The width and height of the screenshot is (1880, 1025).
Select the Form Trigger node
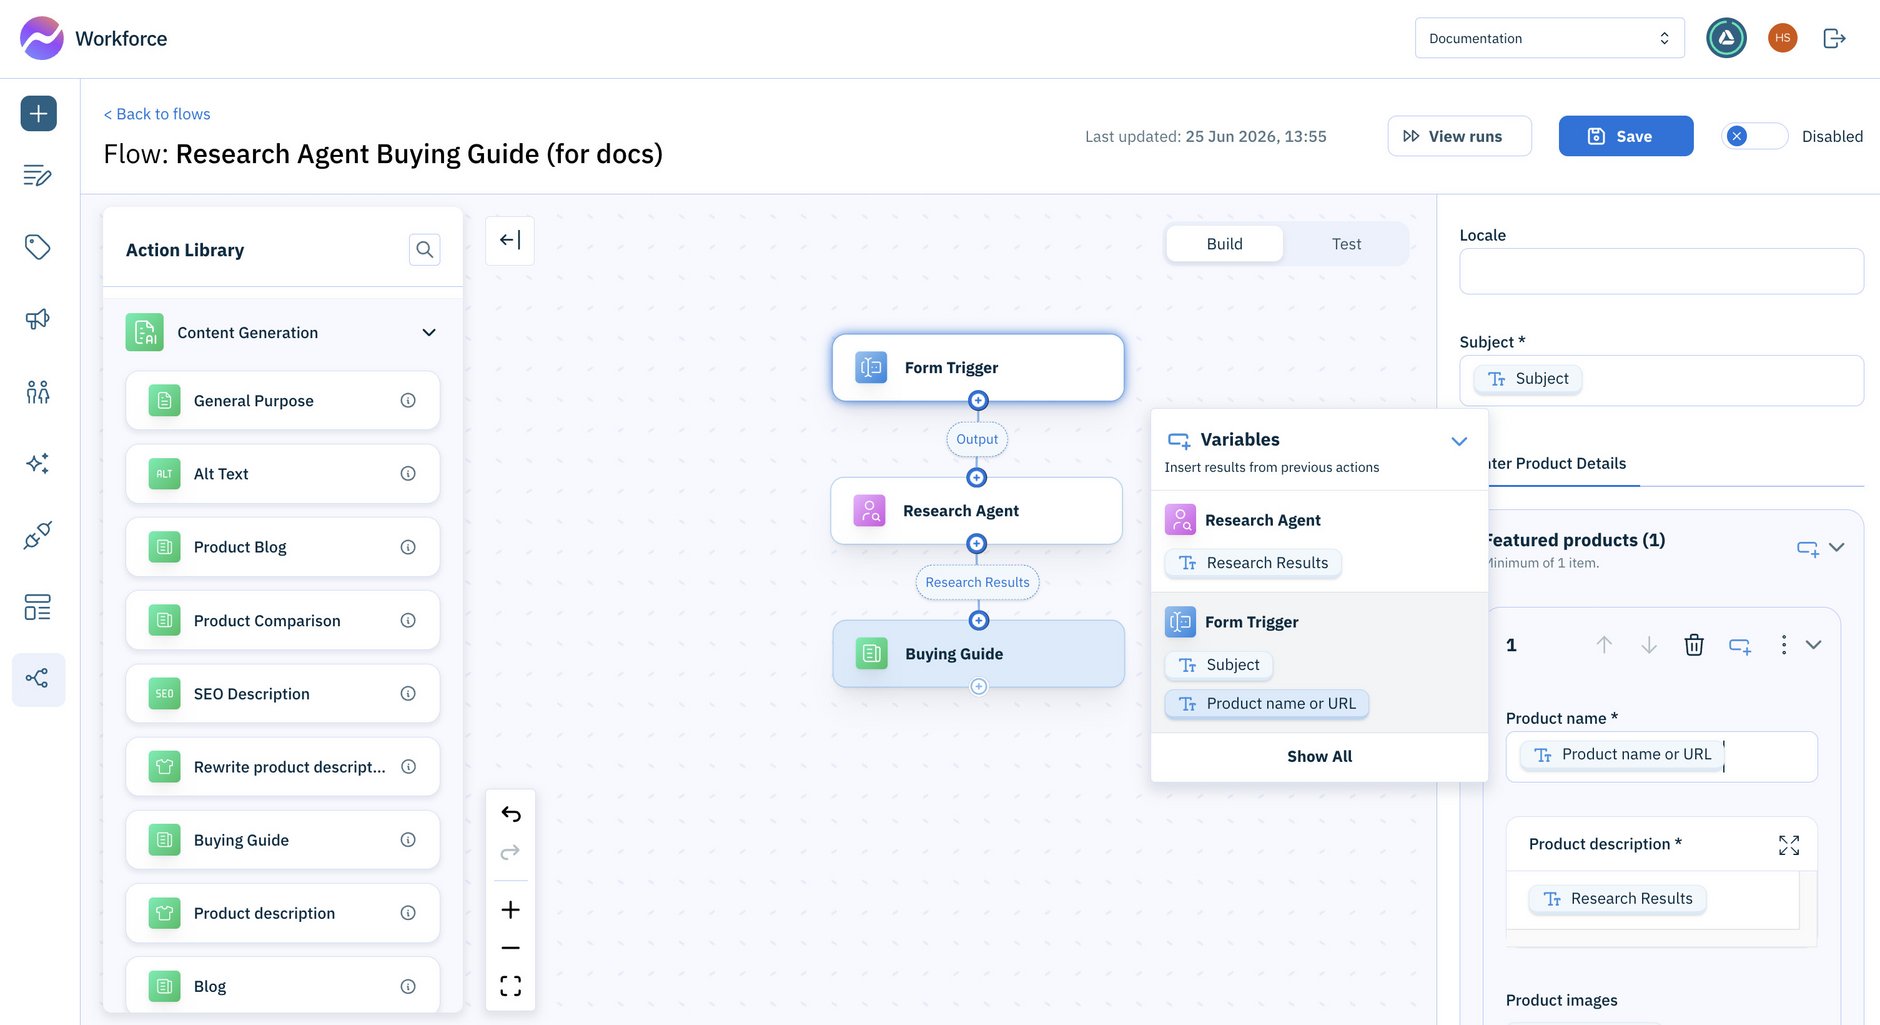(978, 367)
